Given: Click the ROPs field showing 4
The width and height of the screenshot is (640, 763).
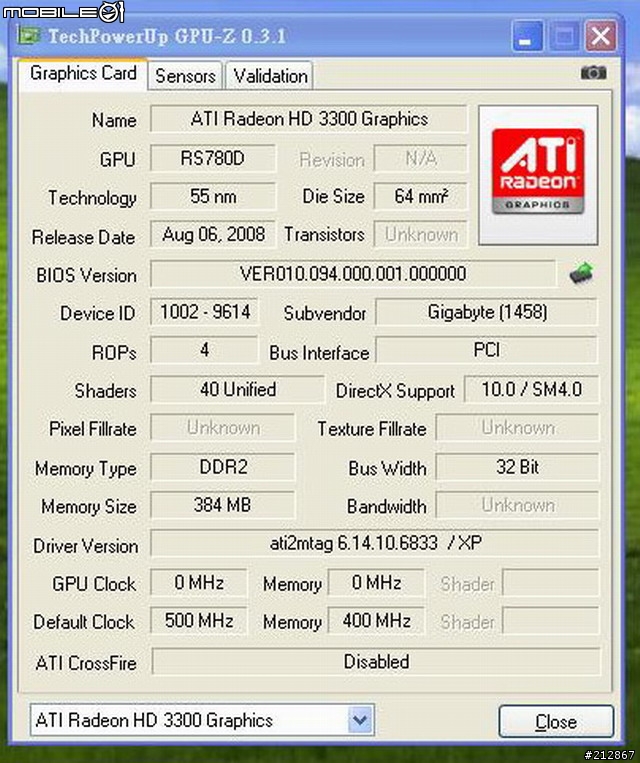Looking at the screenshot, I should pos(204,350).
